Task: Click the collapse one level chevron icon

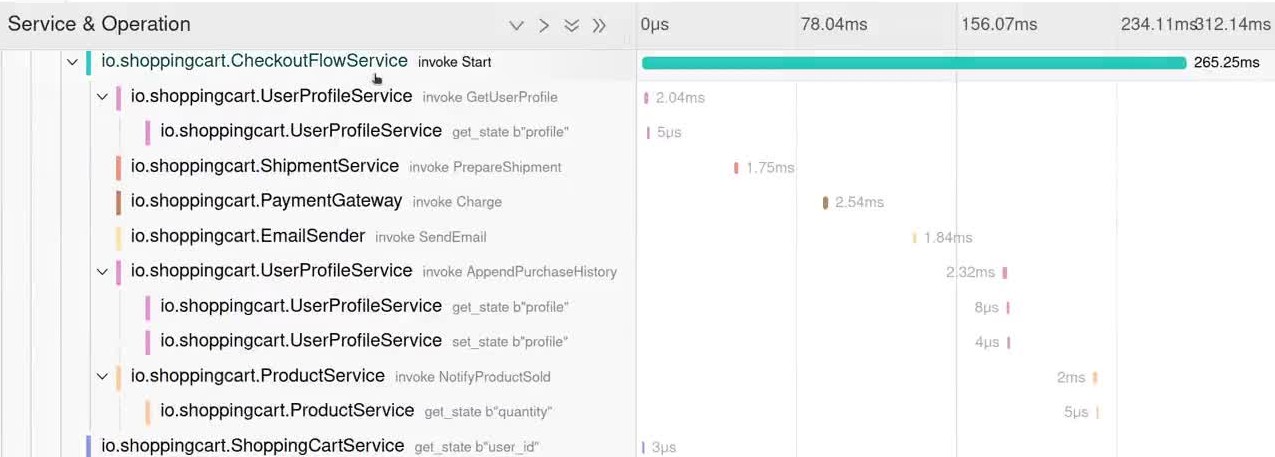Action: tap(544, 25)
